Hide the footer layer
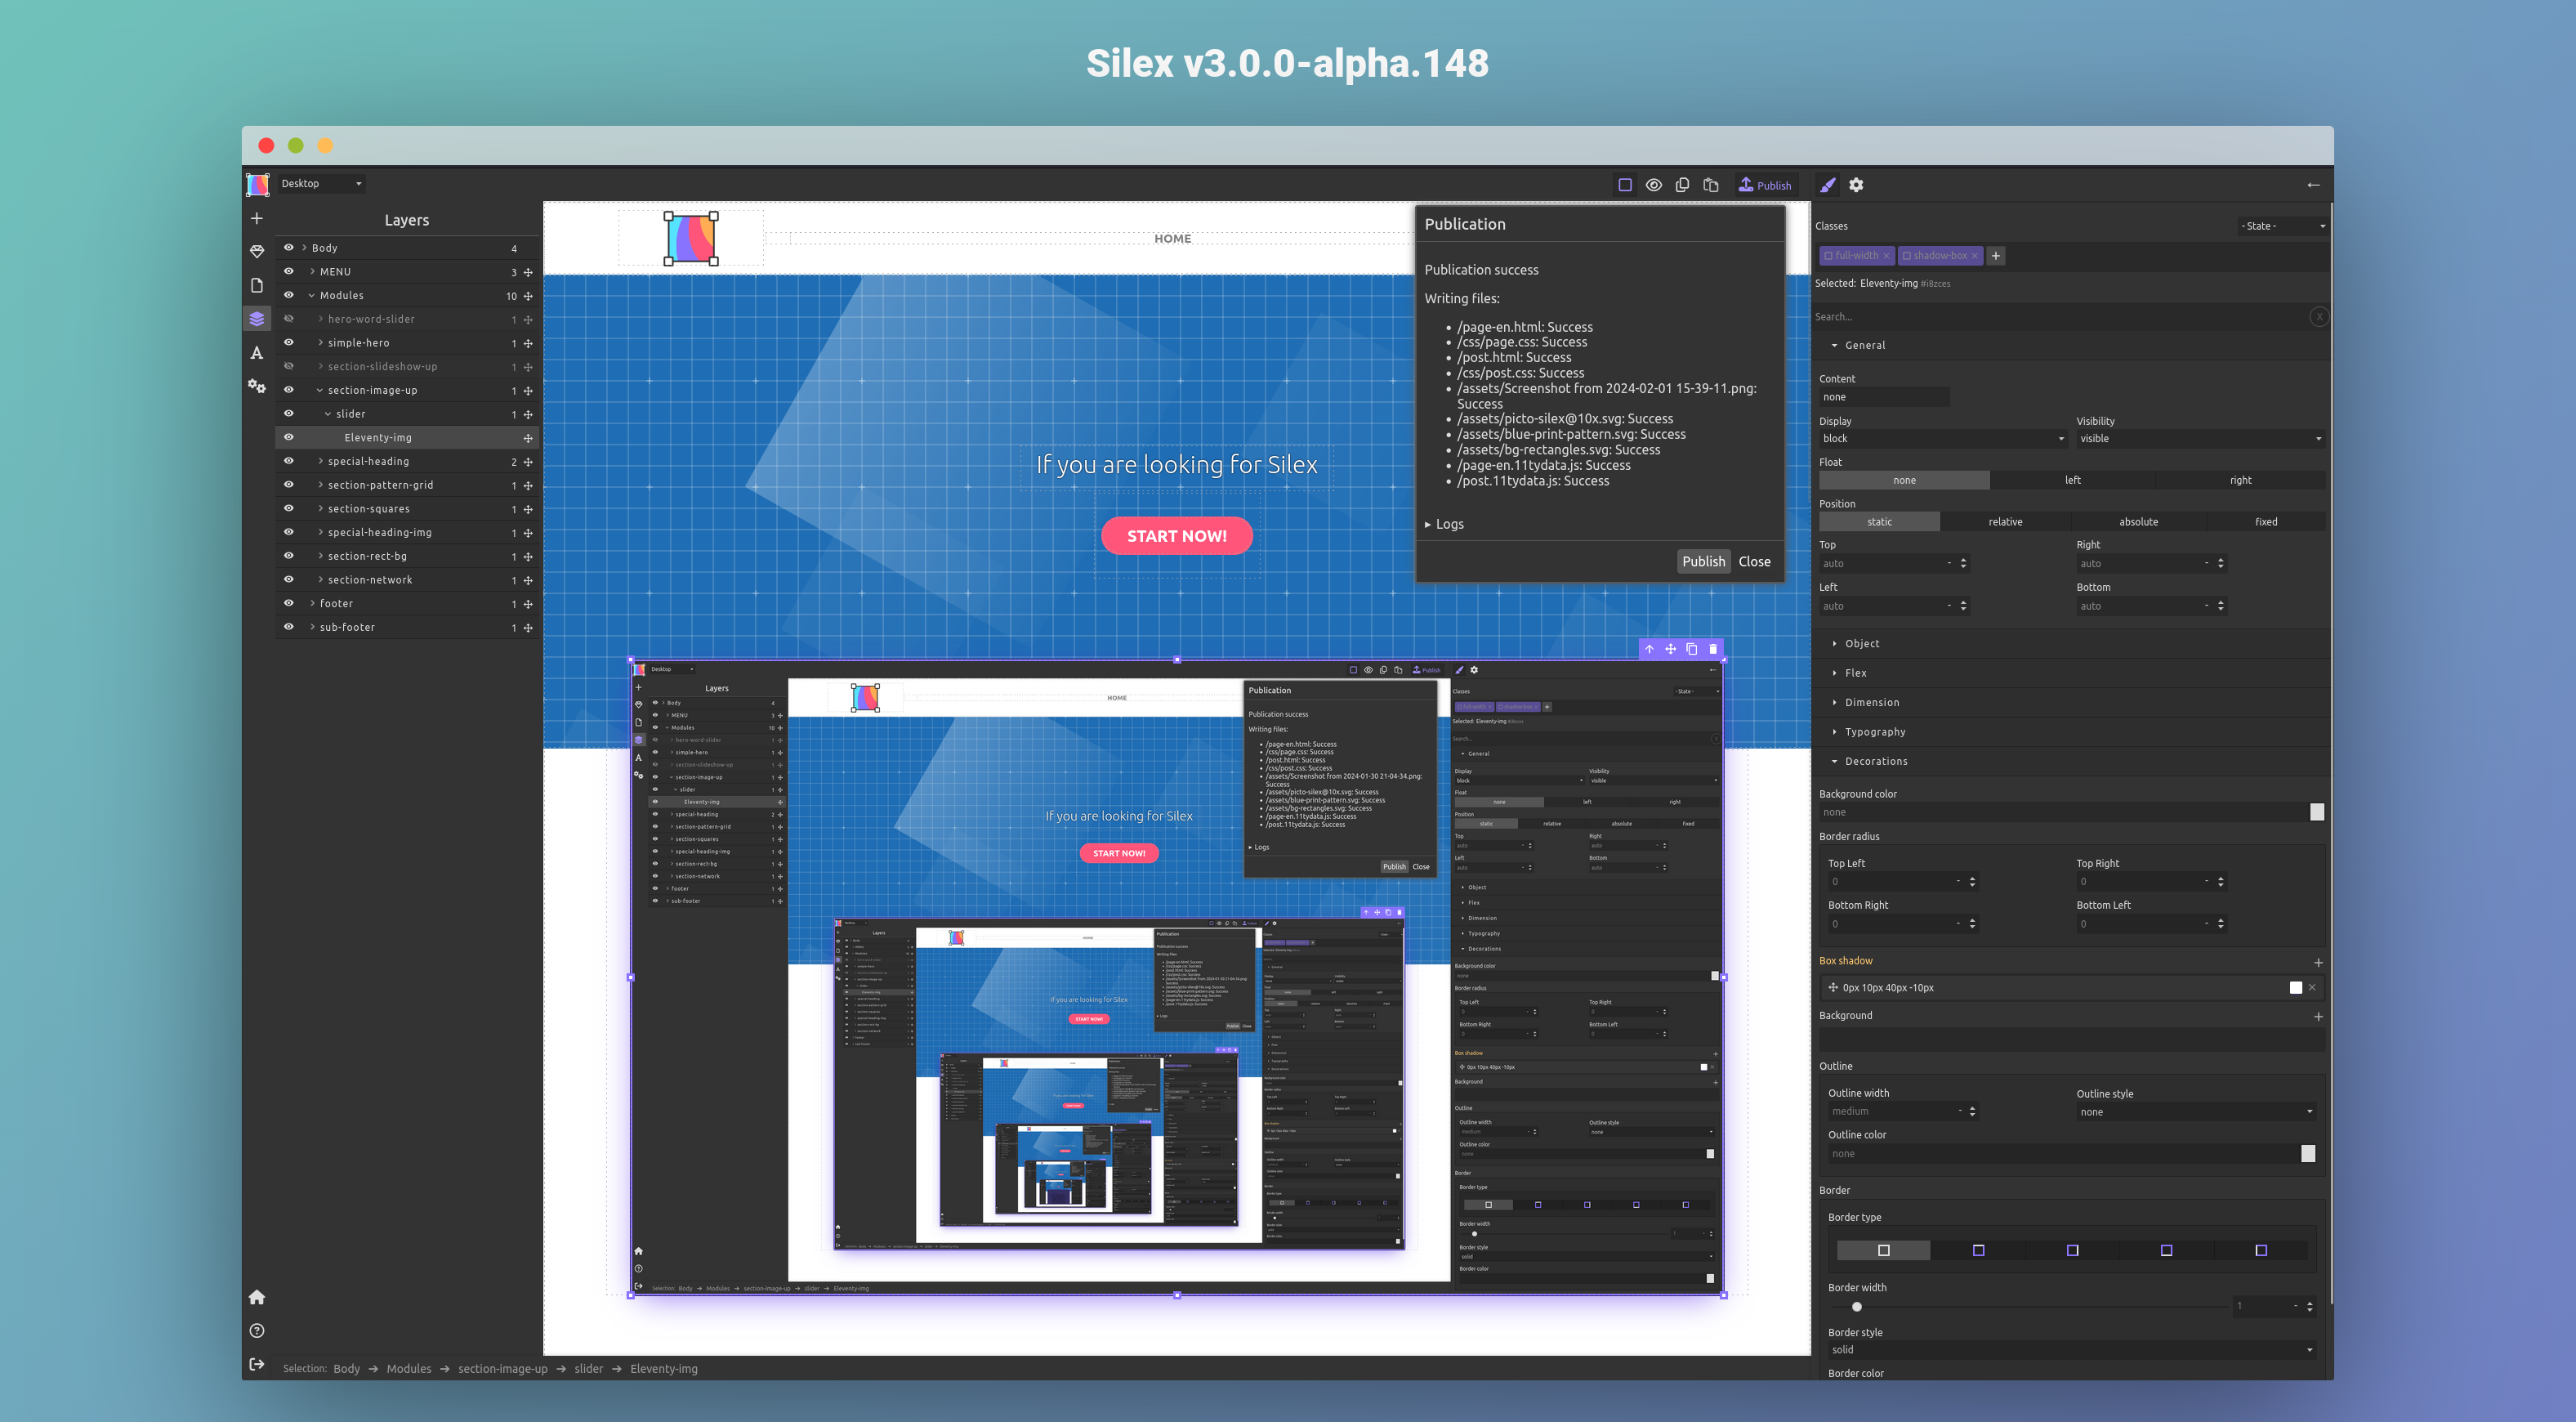 point(289,603)
